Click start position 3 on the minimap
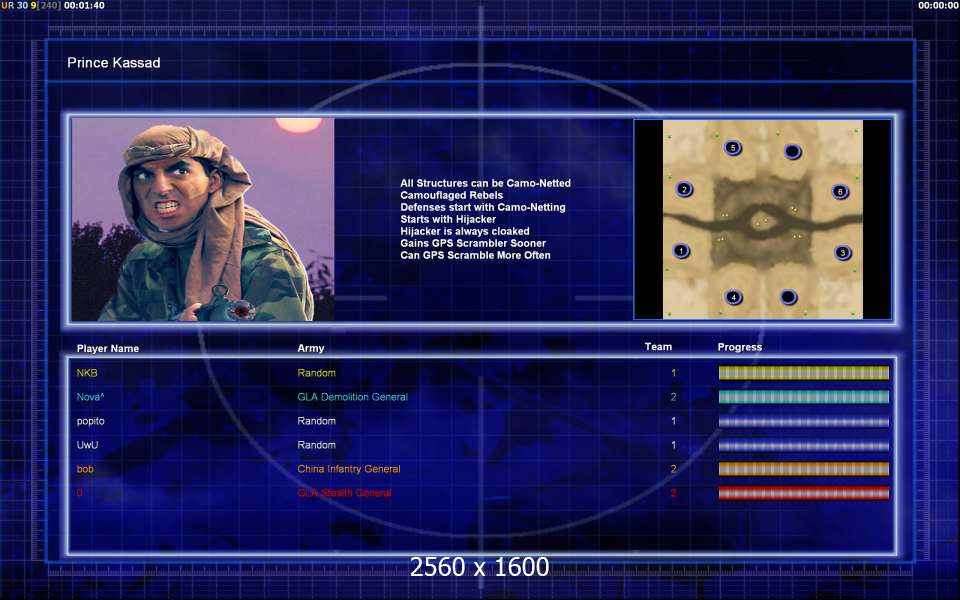This screenshot has height=600, width=960. click(x=843, y=253)
